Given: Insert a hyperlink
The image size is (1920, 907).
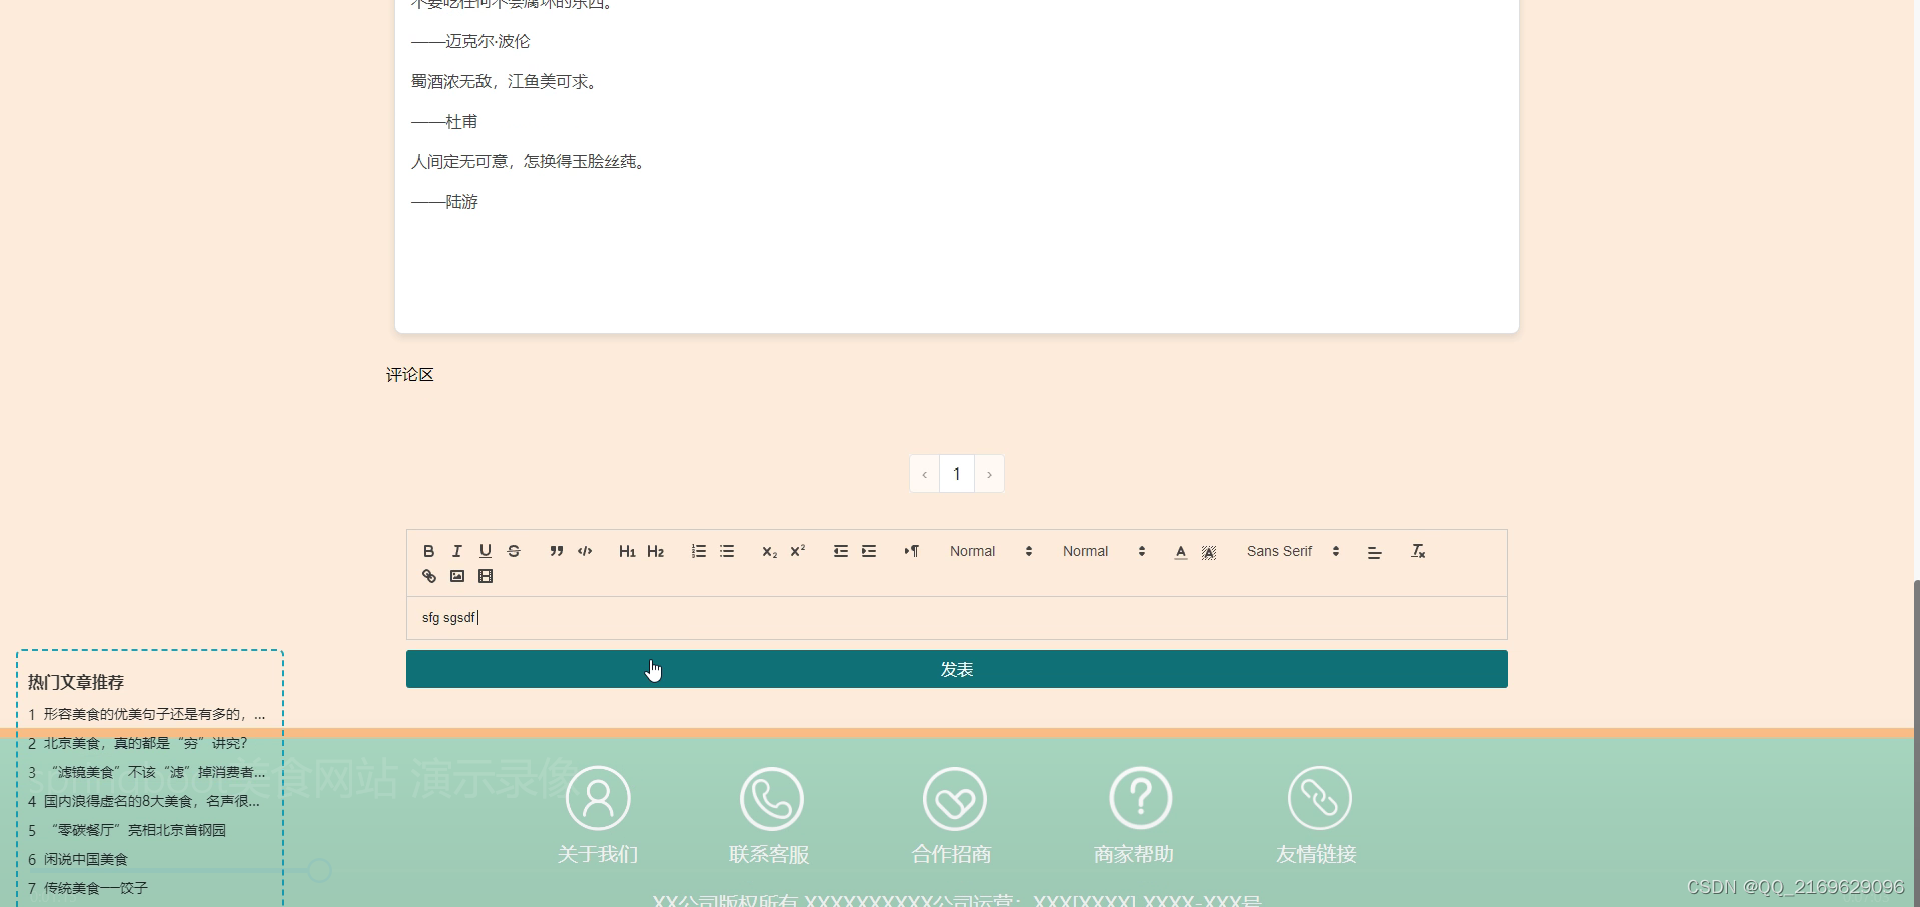Looking at the screenshot, I should coord(429,576).
